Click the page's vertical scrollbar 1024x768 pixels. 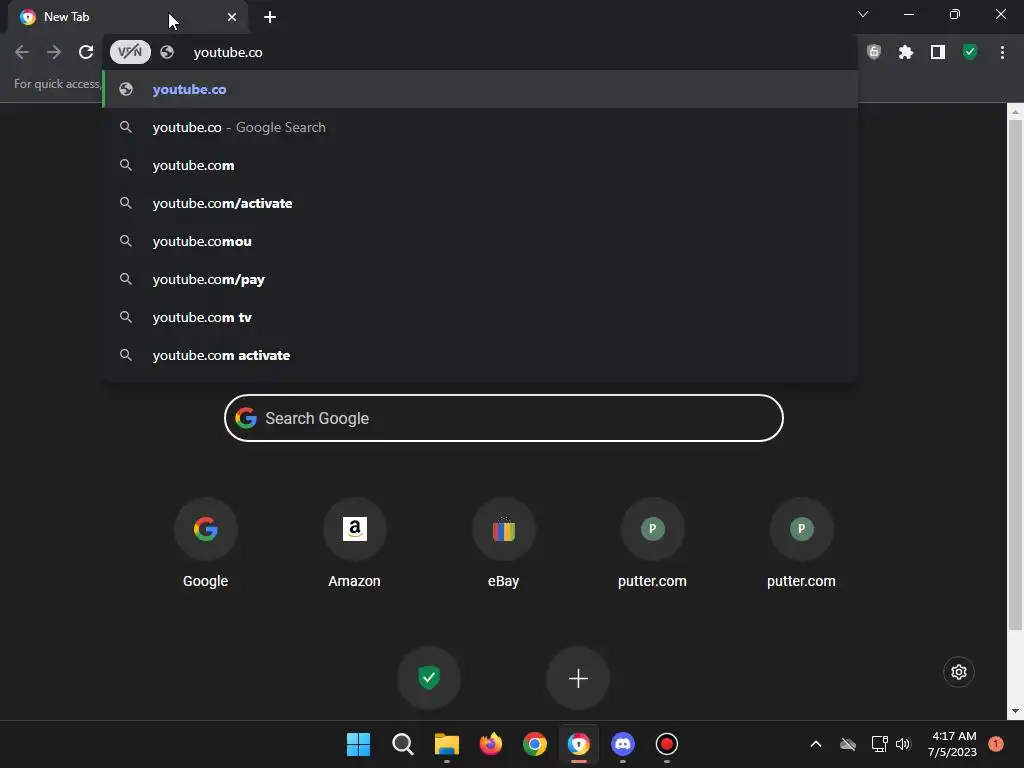[x=1015, y=376]
